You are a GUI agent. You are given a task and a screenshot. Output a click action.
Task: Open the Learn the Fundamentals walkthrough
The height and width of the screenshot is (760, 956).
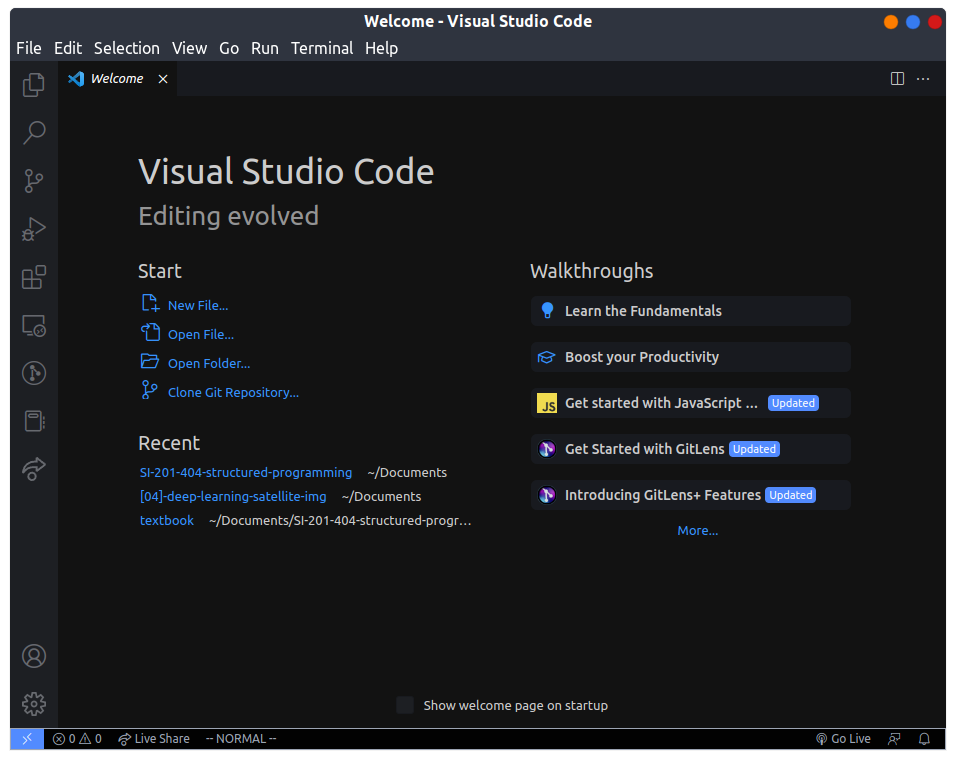tap(691, 311)
